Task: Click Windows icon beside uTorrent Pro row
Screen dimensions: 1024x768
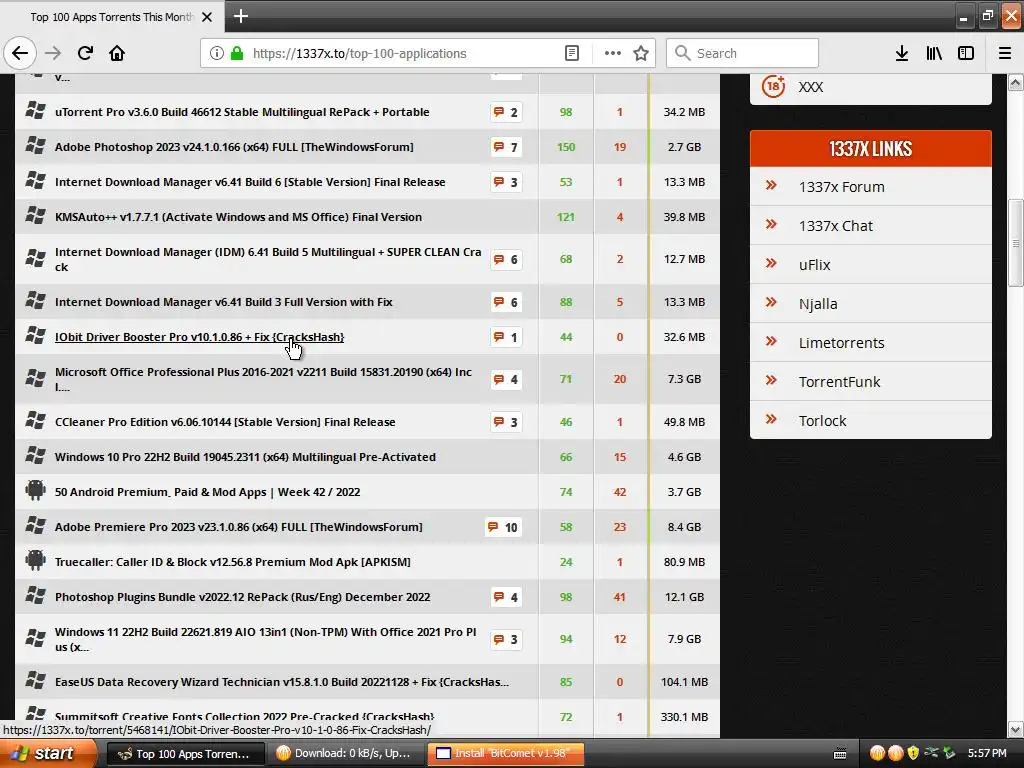Action: point(35,110)
